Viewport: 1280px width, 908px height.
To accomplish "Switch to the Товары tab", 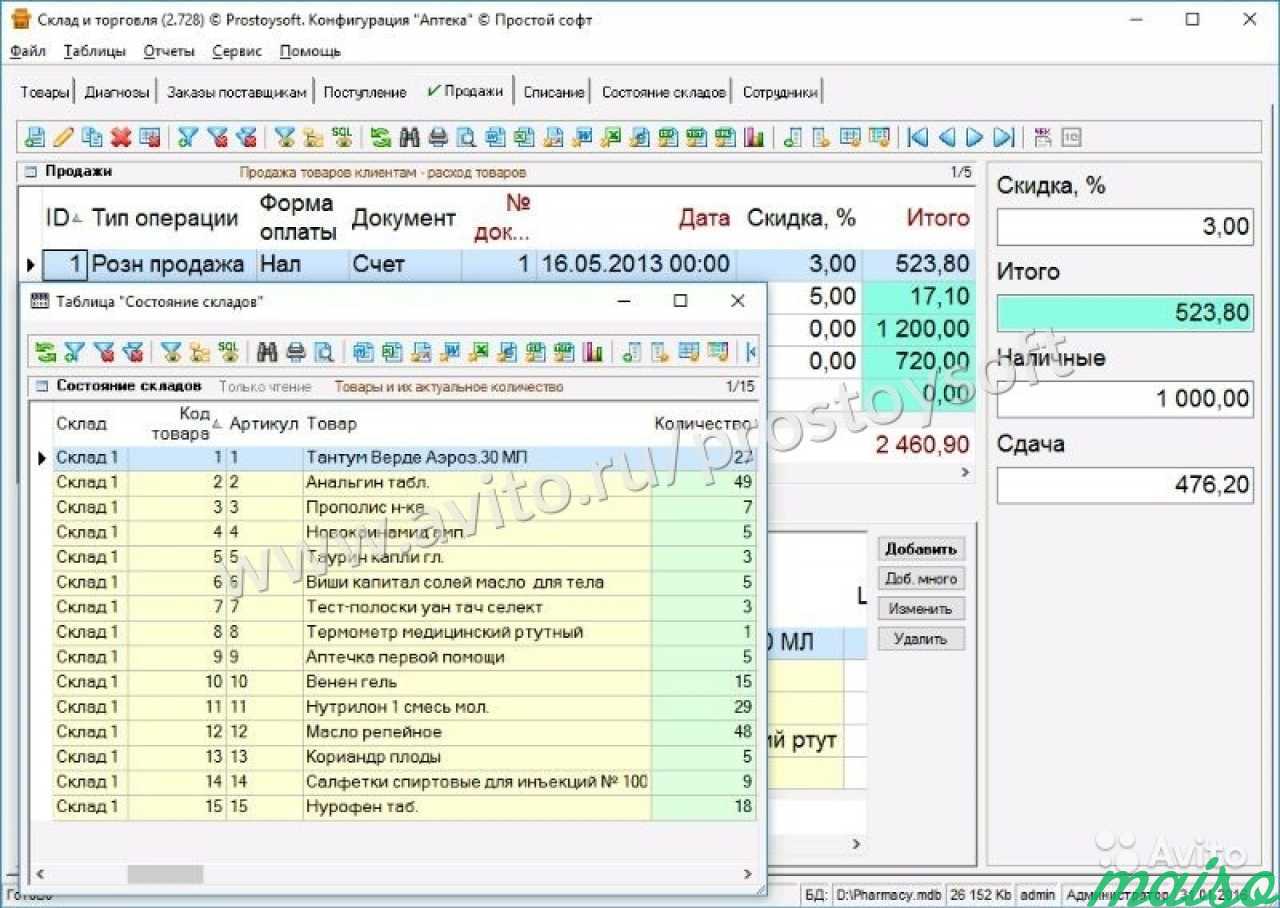I will click(45, 92).
